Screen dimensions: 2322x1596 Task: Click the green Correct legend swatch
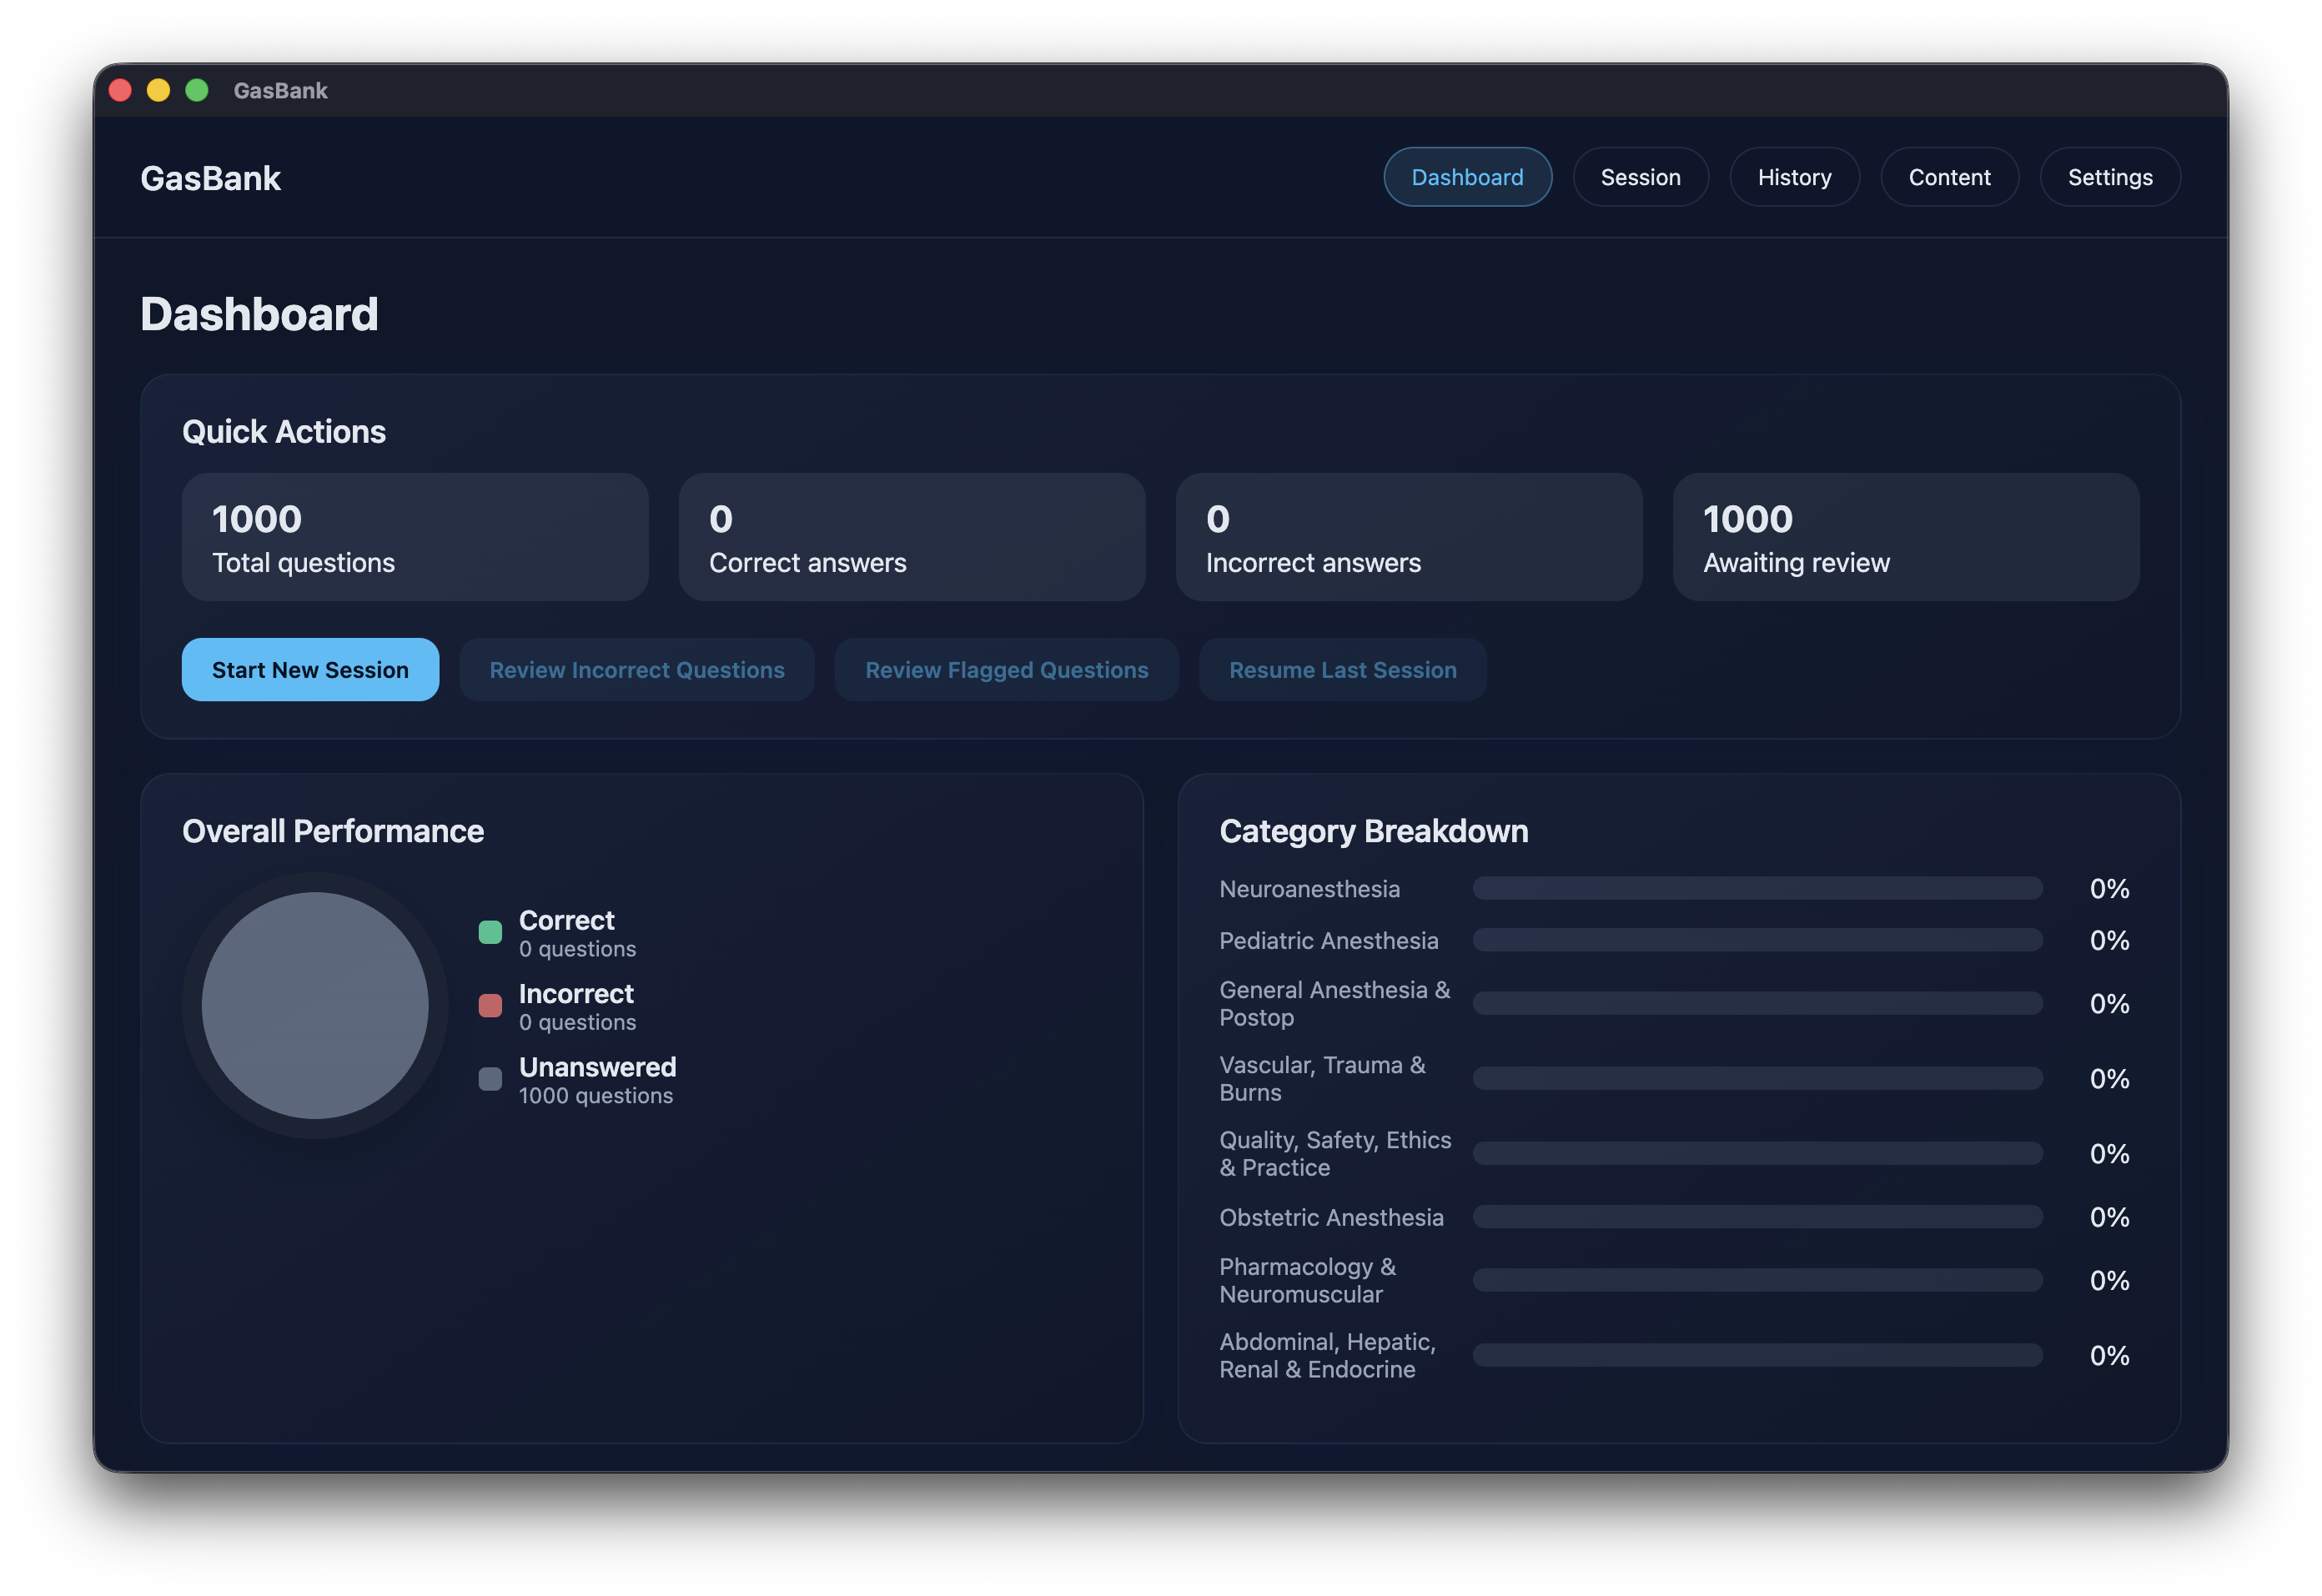(490, 932)
